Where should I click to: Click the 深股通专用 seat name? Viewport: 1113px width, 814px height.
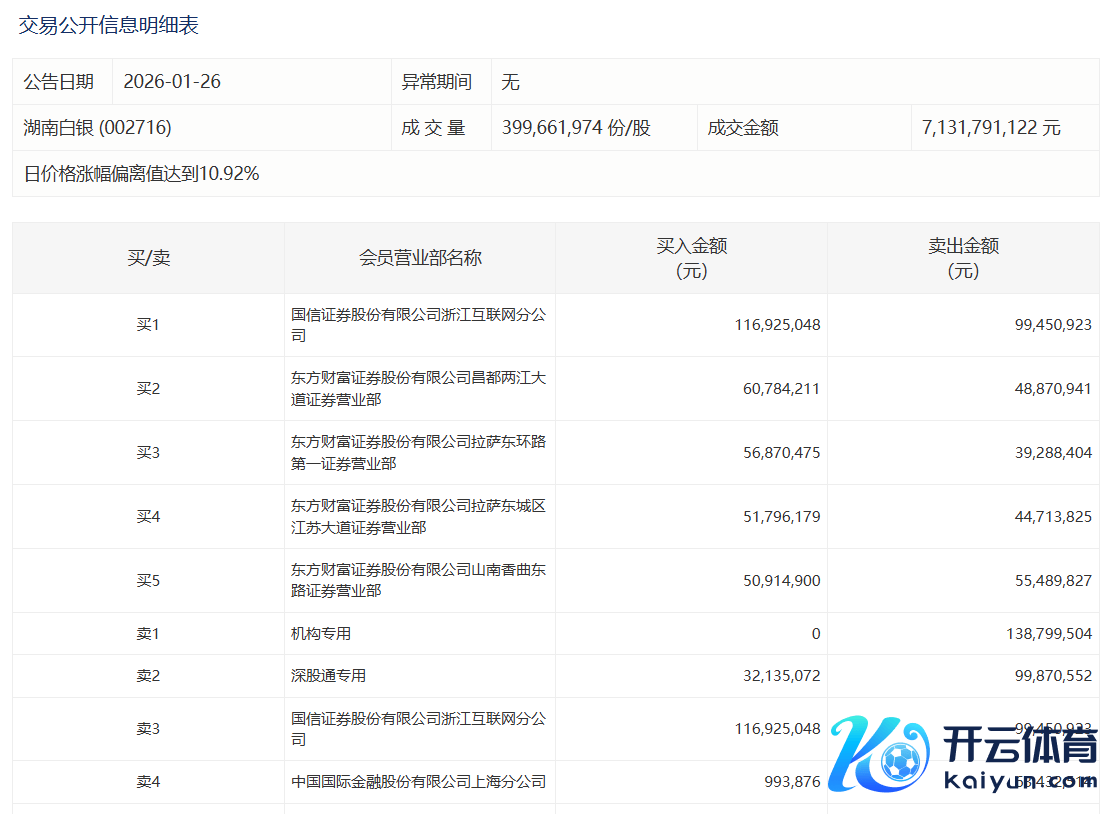tap(328, 676)
